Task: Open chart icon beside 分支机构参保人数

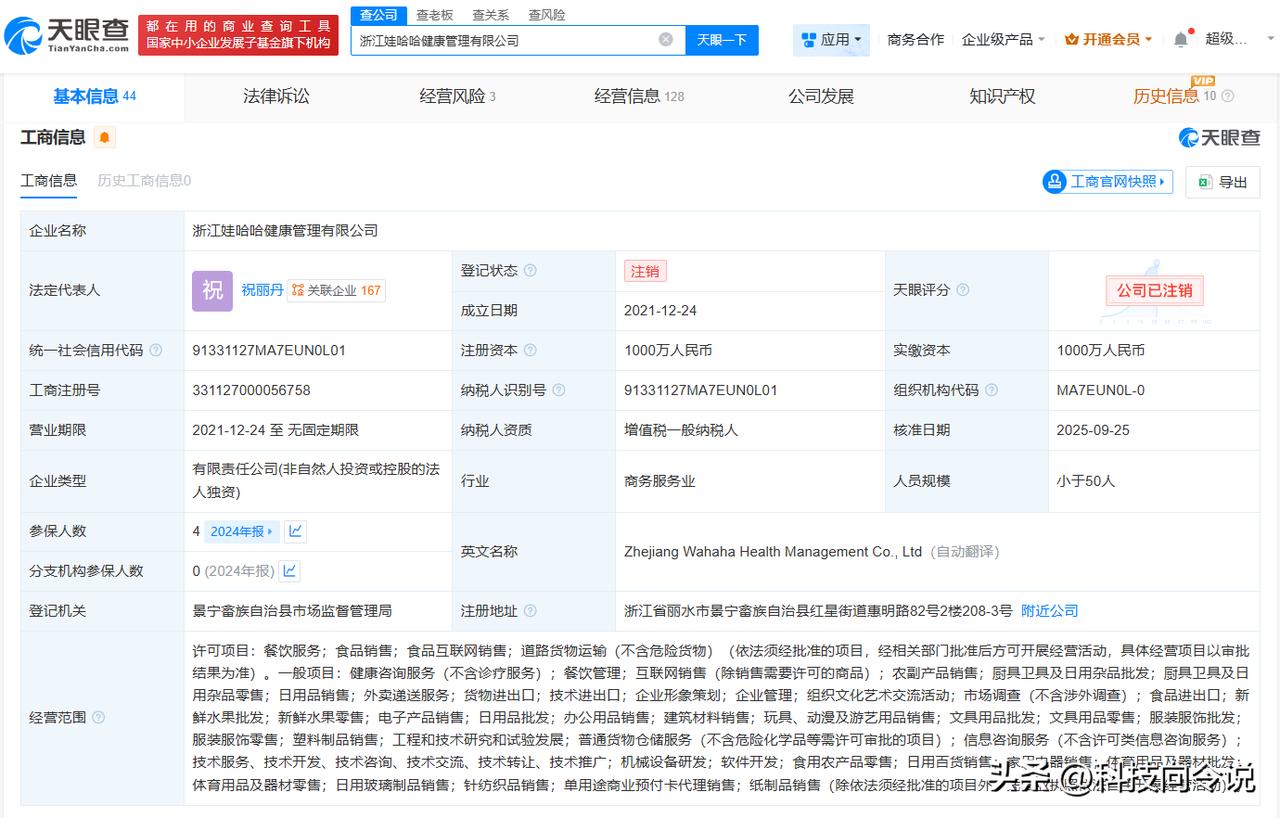Action: coord(289,571)
